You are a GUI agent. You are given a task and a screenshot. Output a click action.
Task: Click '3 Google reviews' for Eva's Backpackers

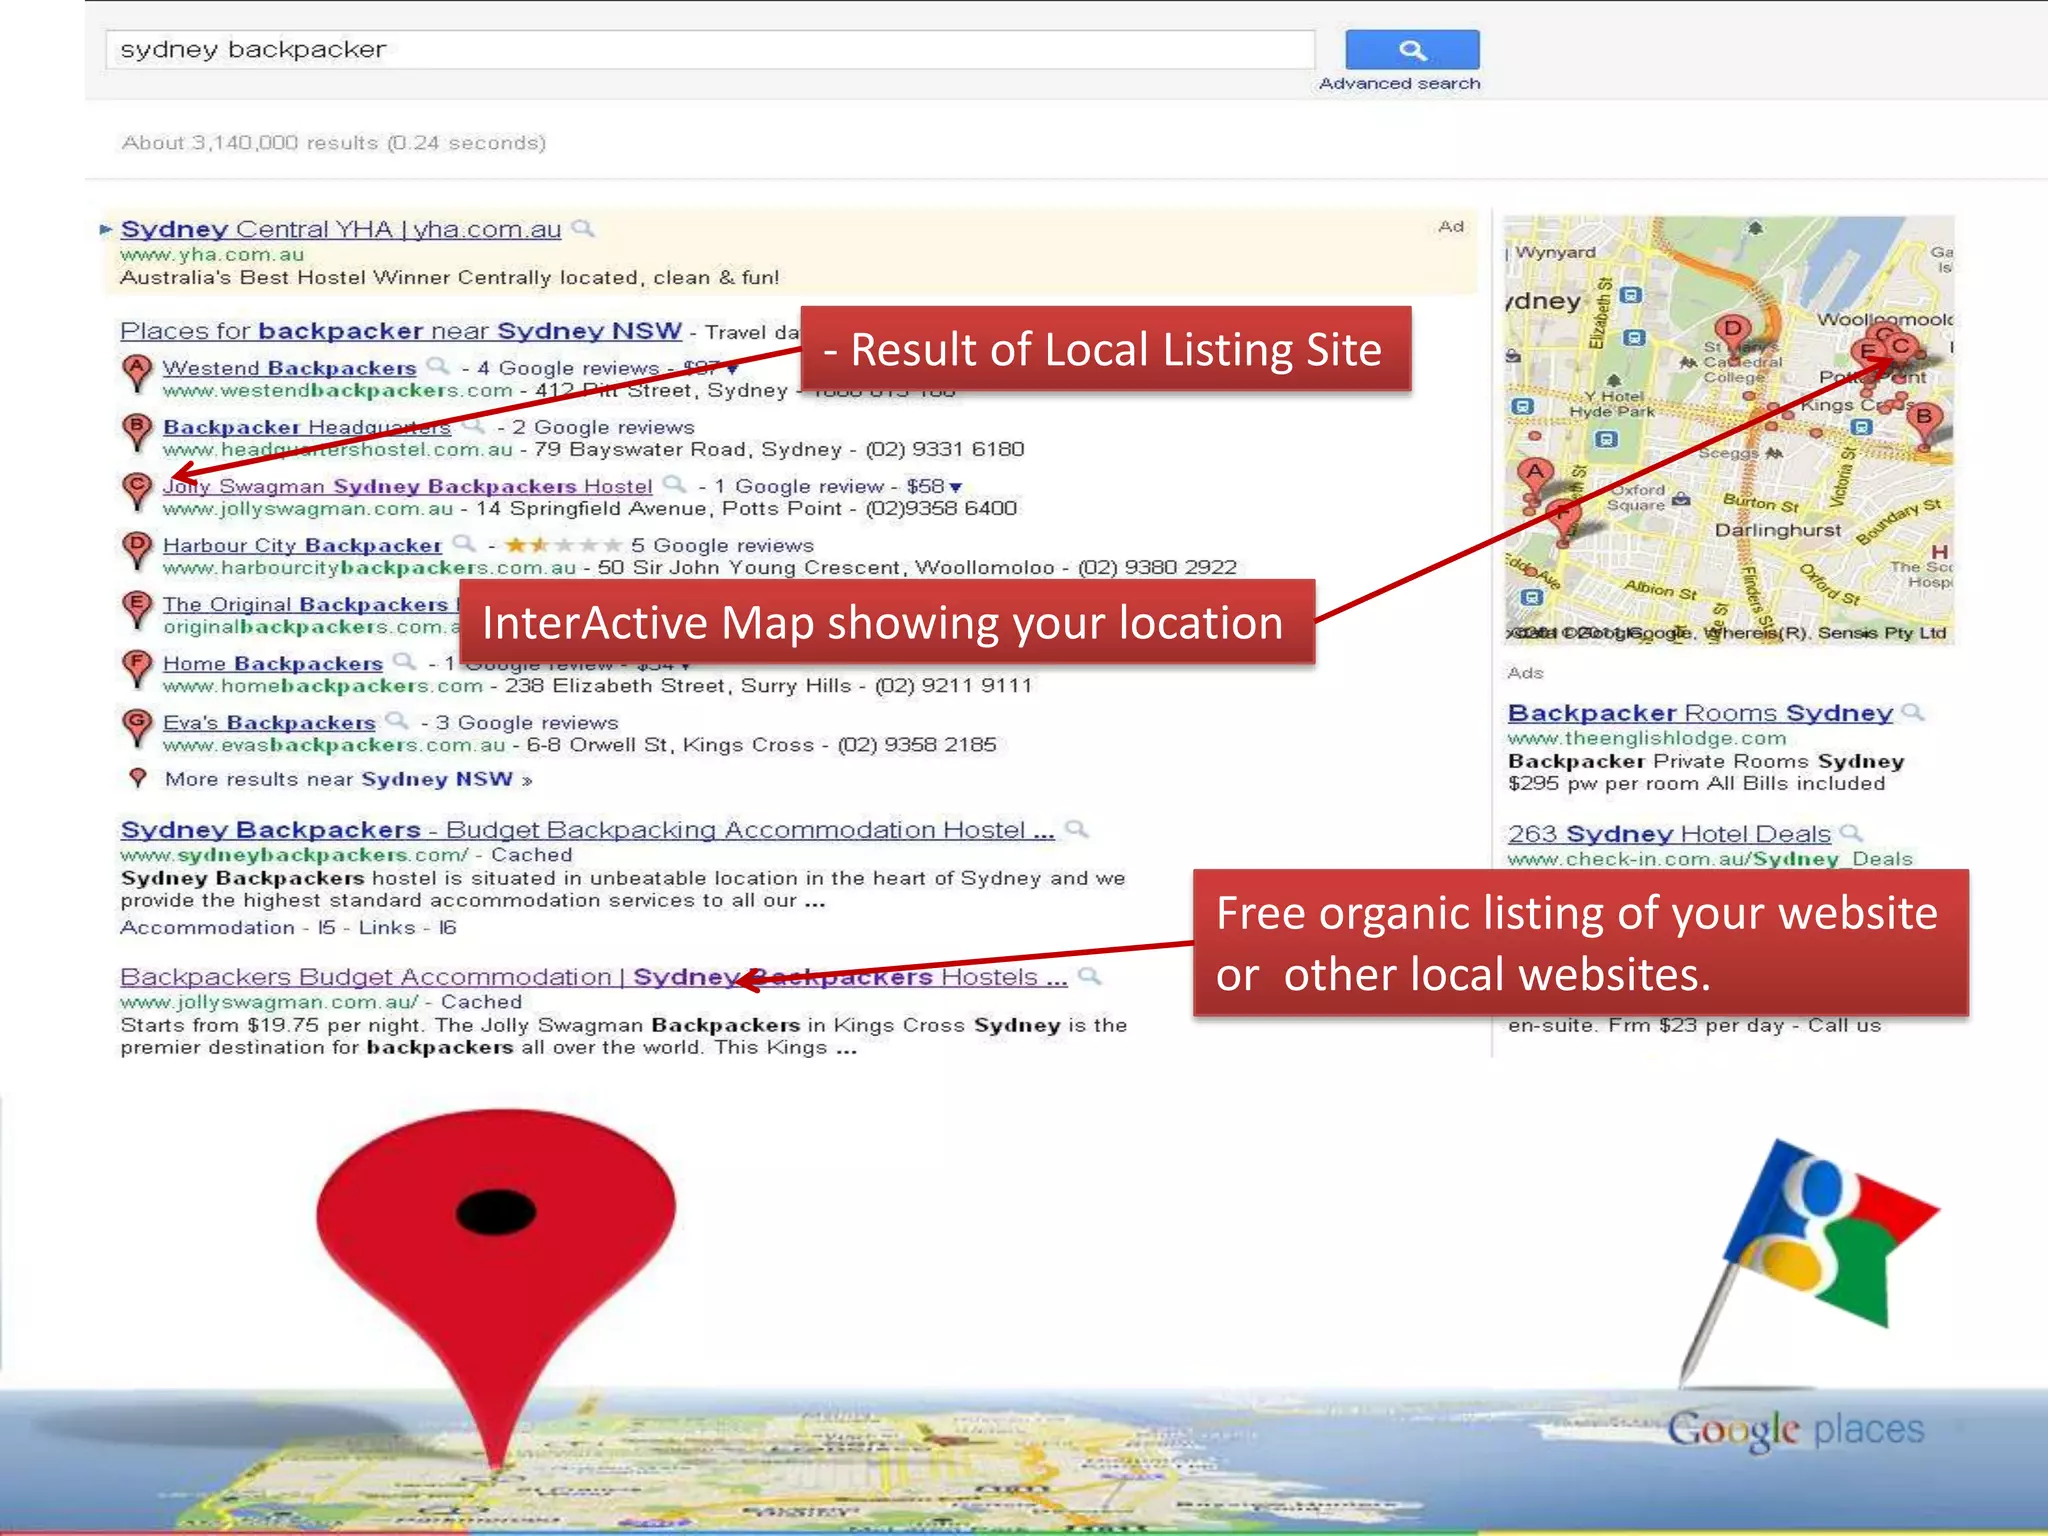pyautogui.click(x=527, y=723)
